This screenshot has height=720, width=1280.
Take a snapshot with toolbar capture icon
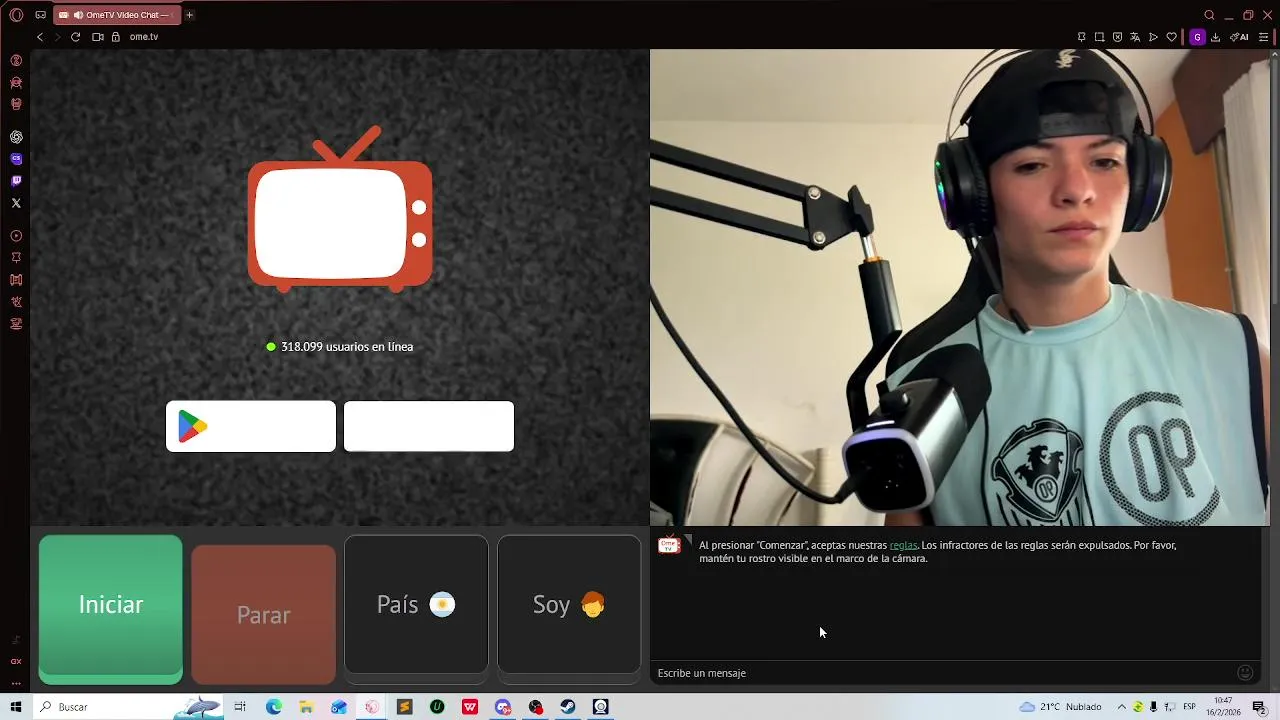[1099, 37]
